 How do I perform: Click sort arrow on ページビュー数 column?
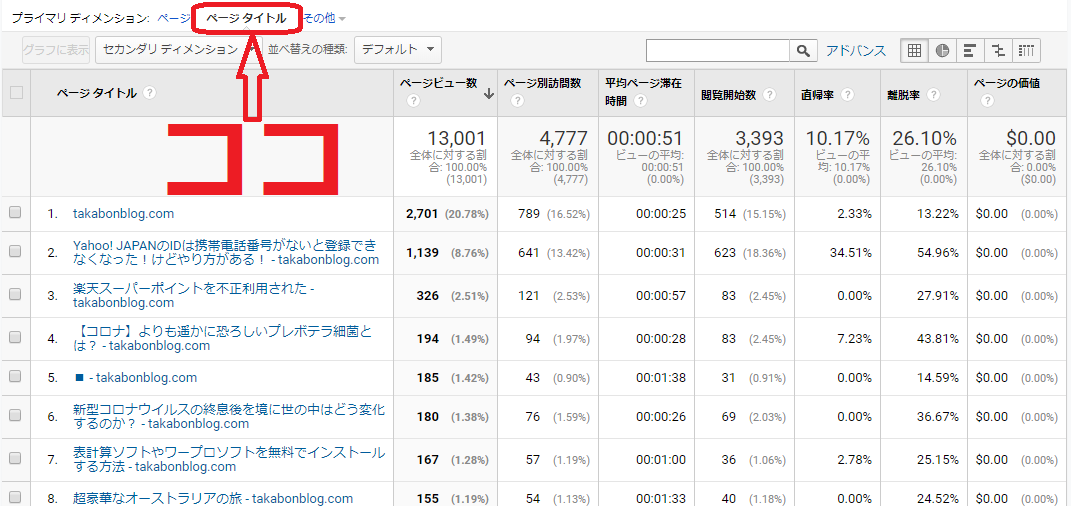[488, 94]
